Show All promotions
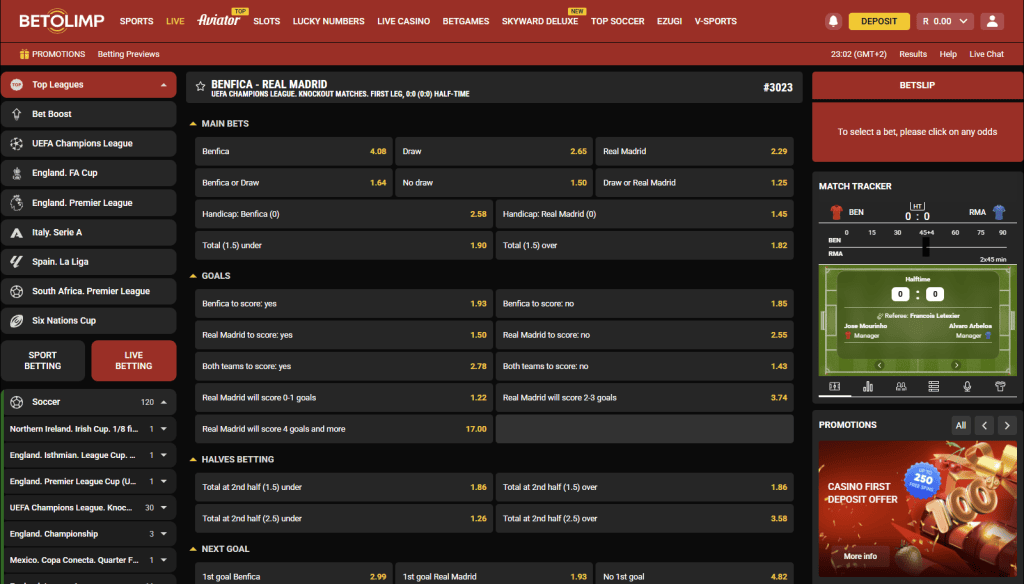Screen dimensions: 1024x584 click(961, 425)
